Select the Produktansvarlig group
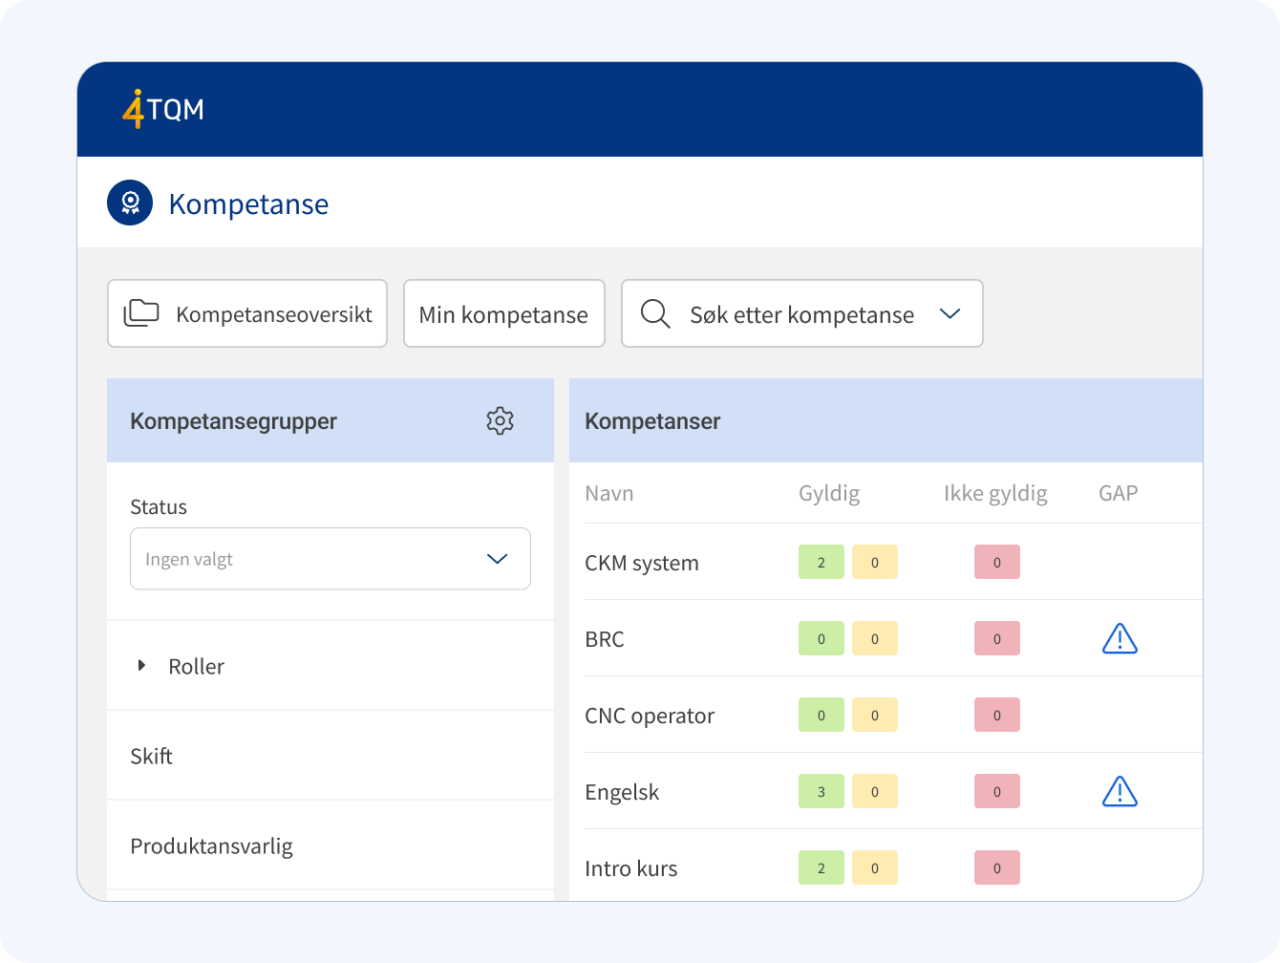1280x963 pixels. pos(212,846)
